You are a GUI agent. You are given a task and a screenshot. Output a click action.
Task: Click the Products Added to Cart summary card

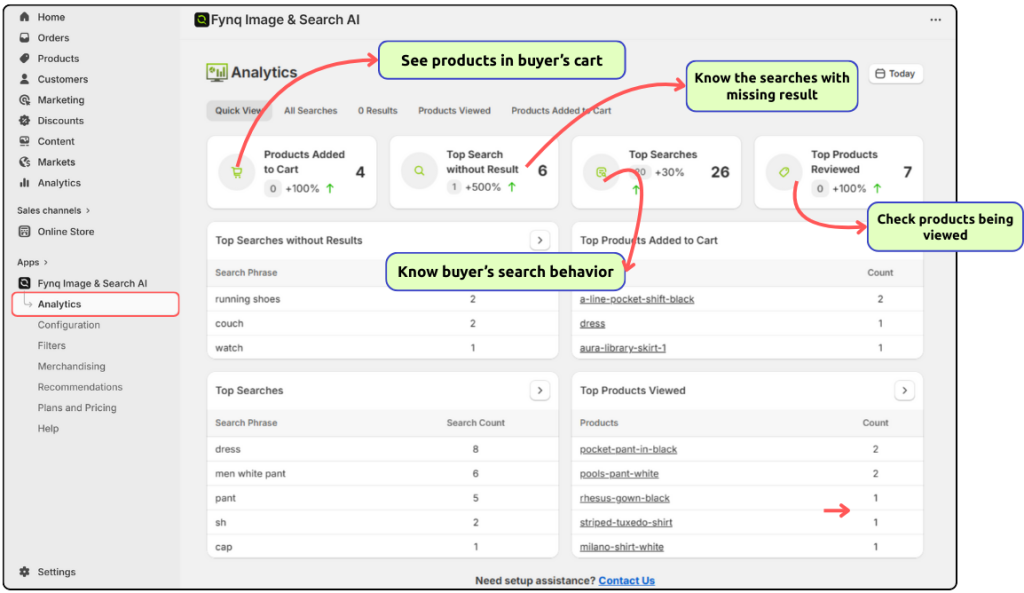(x=292, y=172)
